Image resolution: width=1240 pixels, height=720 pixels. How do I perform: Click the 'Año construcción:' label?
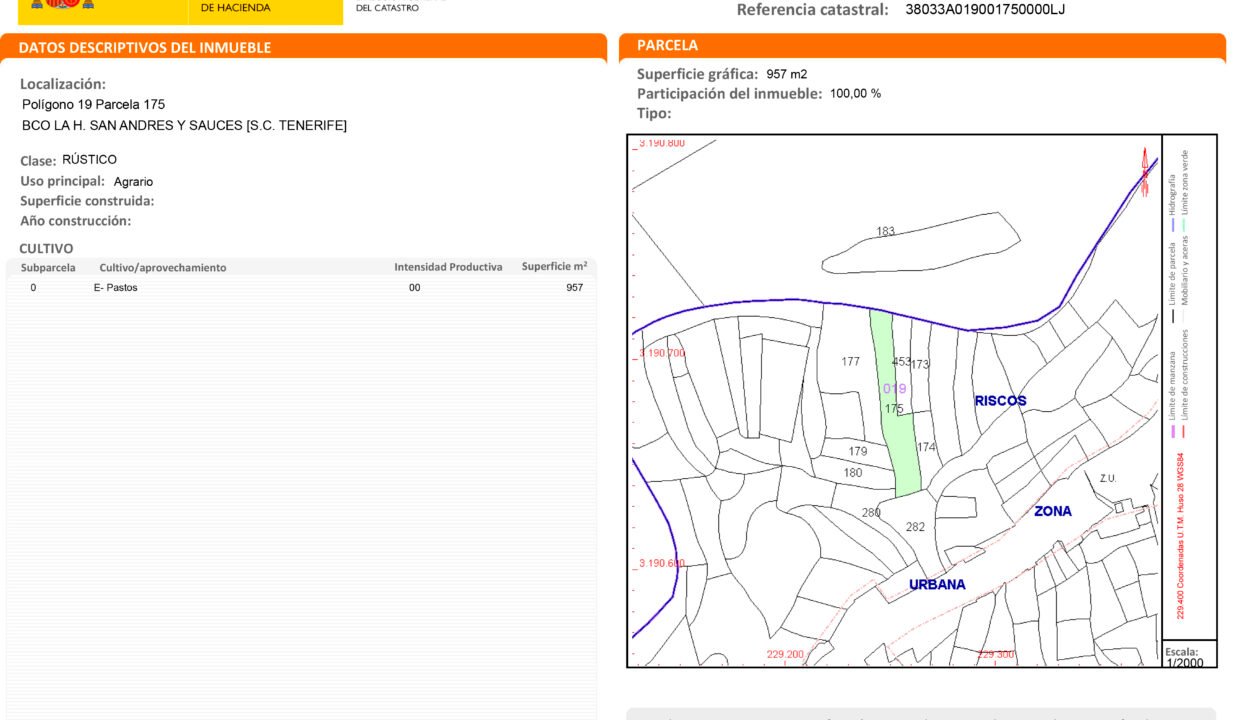coord(76,221)
